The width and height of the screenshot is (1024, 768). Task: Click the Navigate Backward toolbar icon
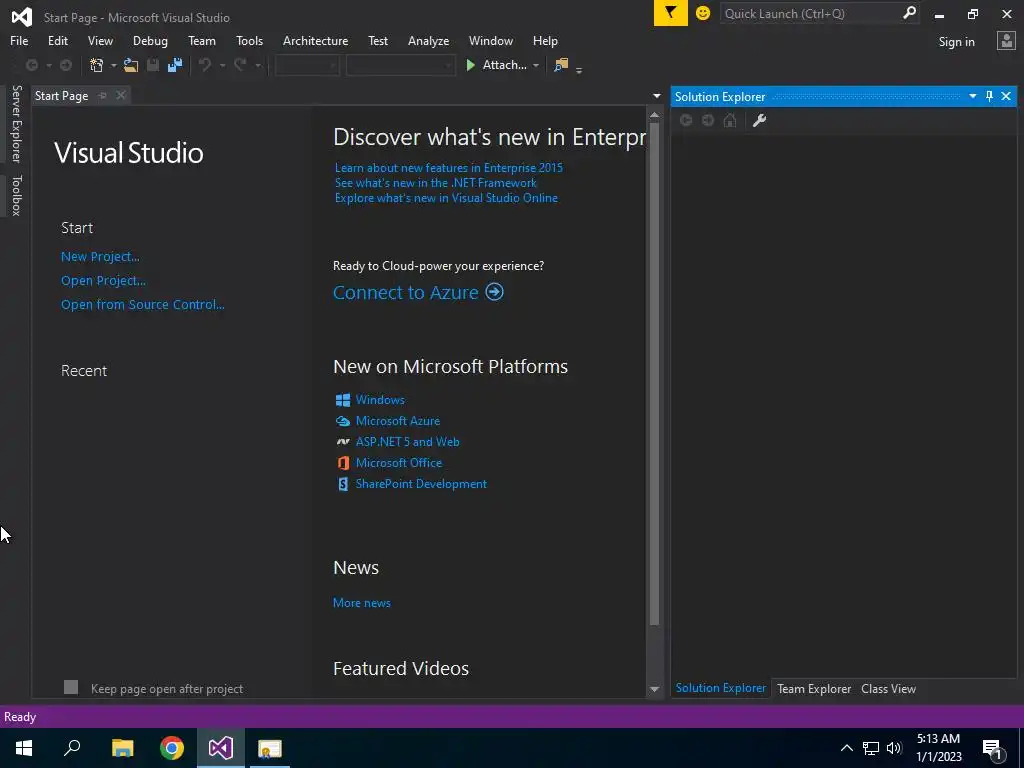(31, 65)
